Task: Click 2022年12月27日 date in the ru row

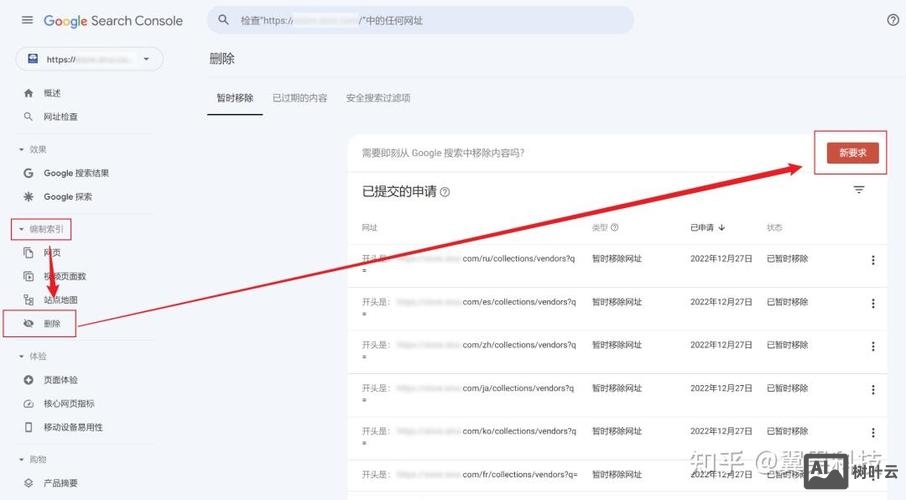Action: click(x=721, y=259)
